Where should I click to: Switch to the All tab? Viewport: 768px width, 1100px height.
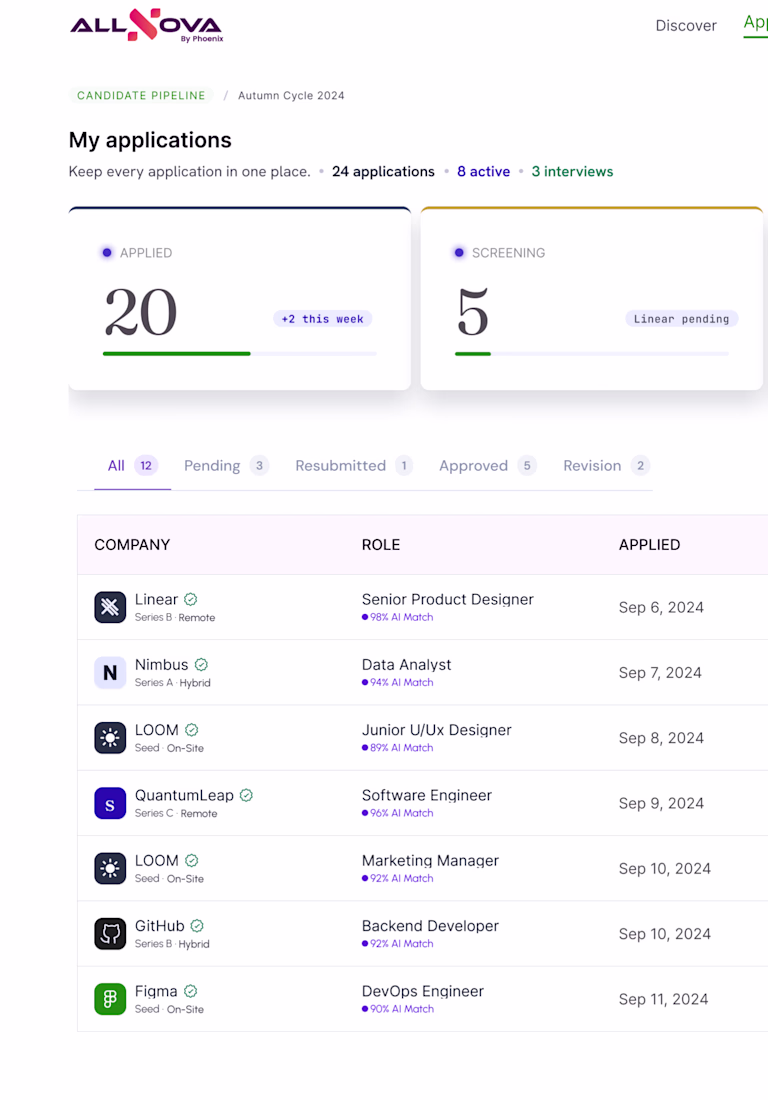pyautogui.click(x=133, y=466)
